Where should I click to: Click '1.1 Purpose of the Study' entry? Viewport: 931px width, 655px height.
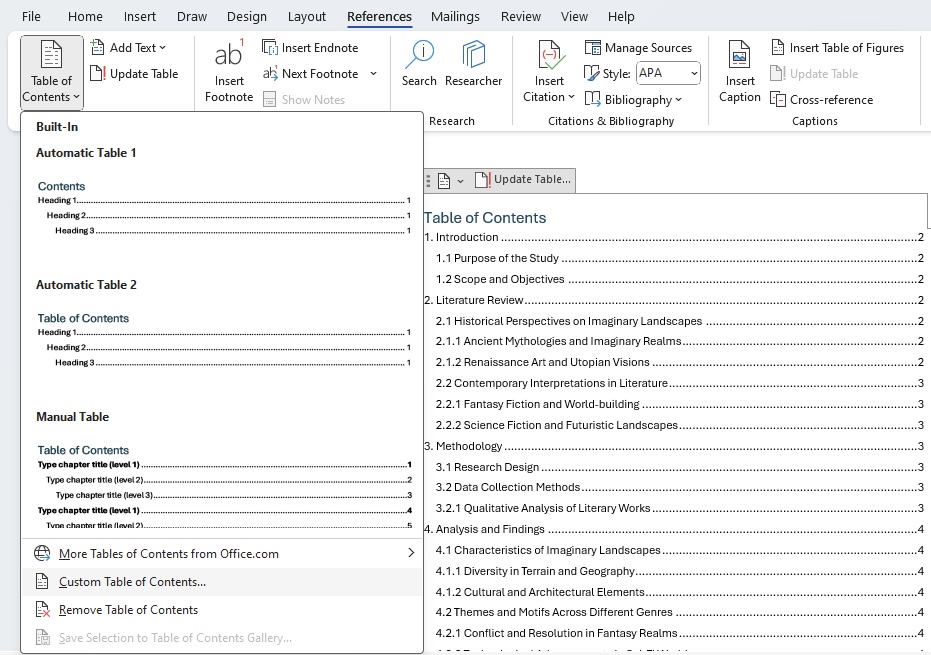pos(680,258)
